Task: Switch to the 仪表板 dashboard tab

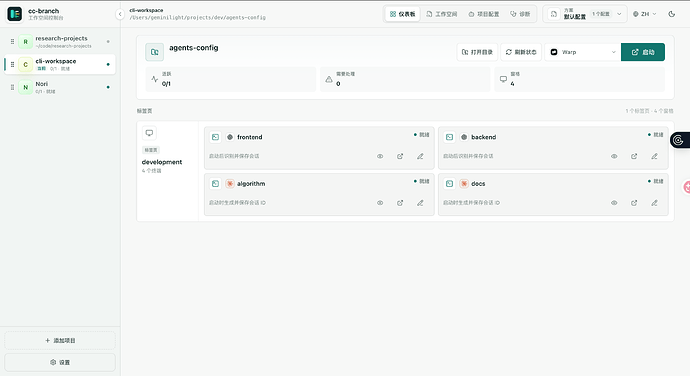Action: [x=402, y=14]
